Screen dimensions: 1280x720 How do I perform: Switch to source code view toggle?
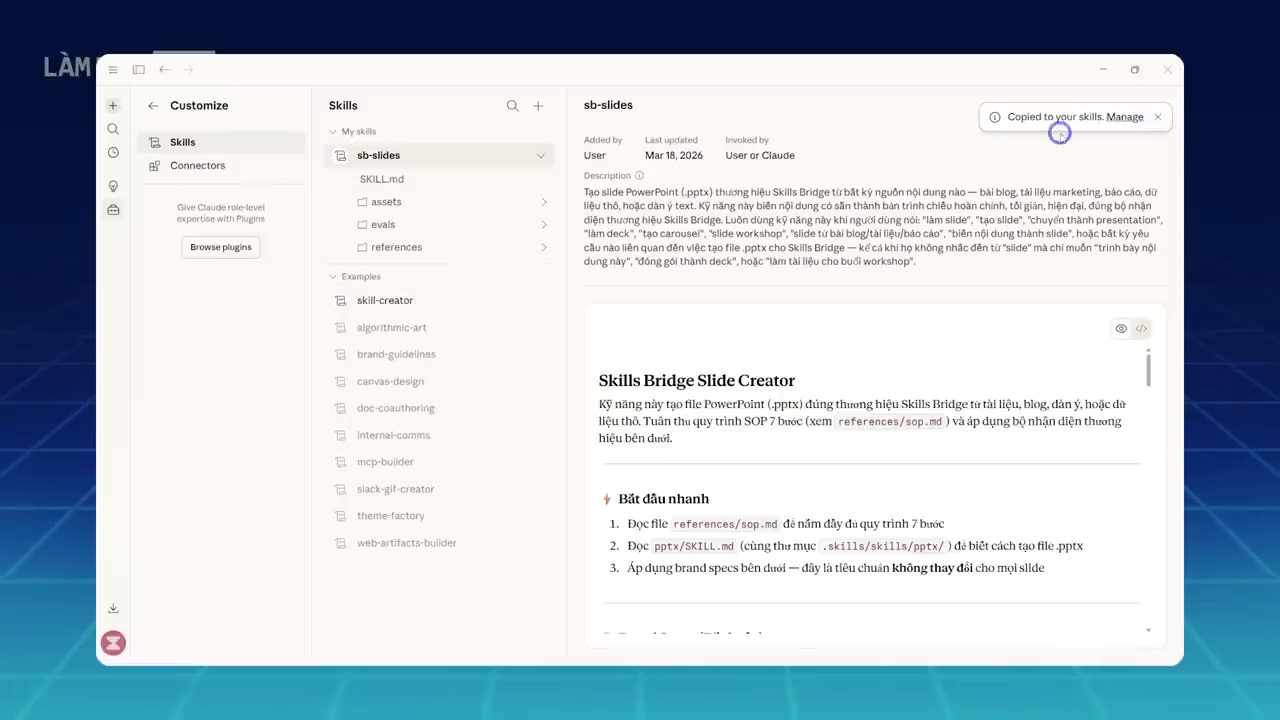click(x=1141, y=328)
